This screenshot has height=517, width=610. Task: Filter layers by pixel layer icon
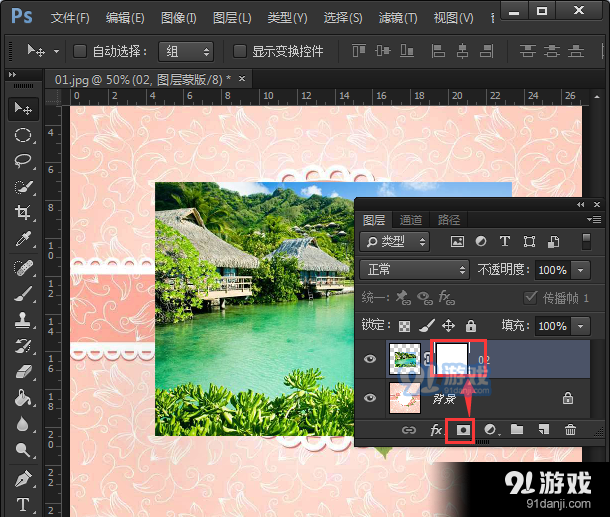point(457,242)
